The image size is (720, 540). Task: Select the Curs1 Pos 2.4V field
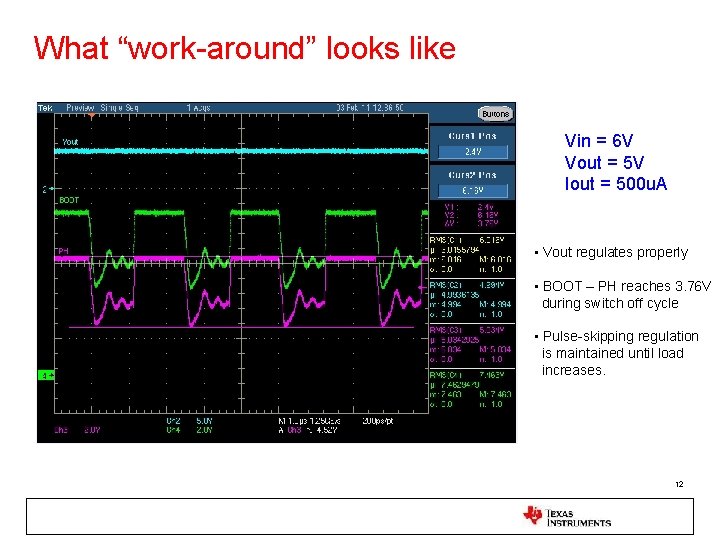pos(472,152)
